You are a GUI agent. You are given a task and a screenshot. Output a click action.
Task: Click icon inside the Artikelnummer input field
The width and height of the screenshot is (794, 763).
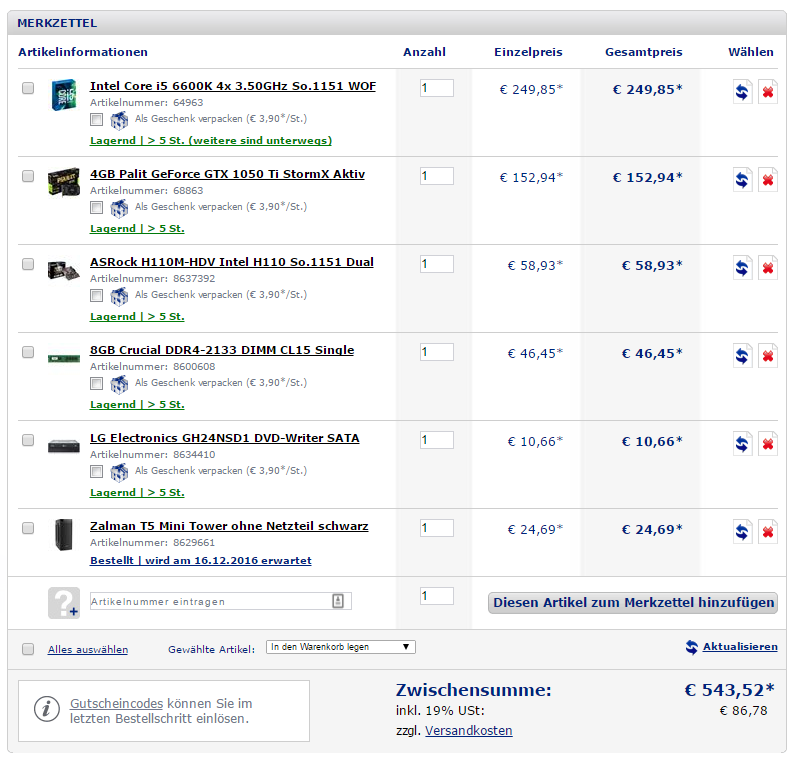338,601
